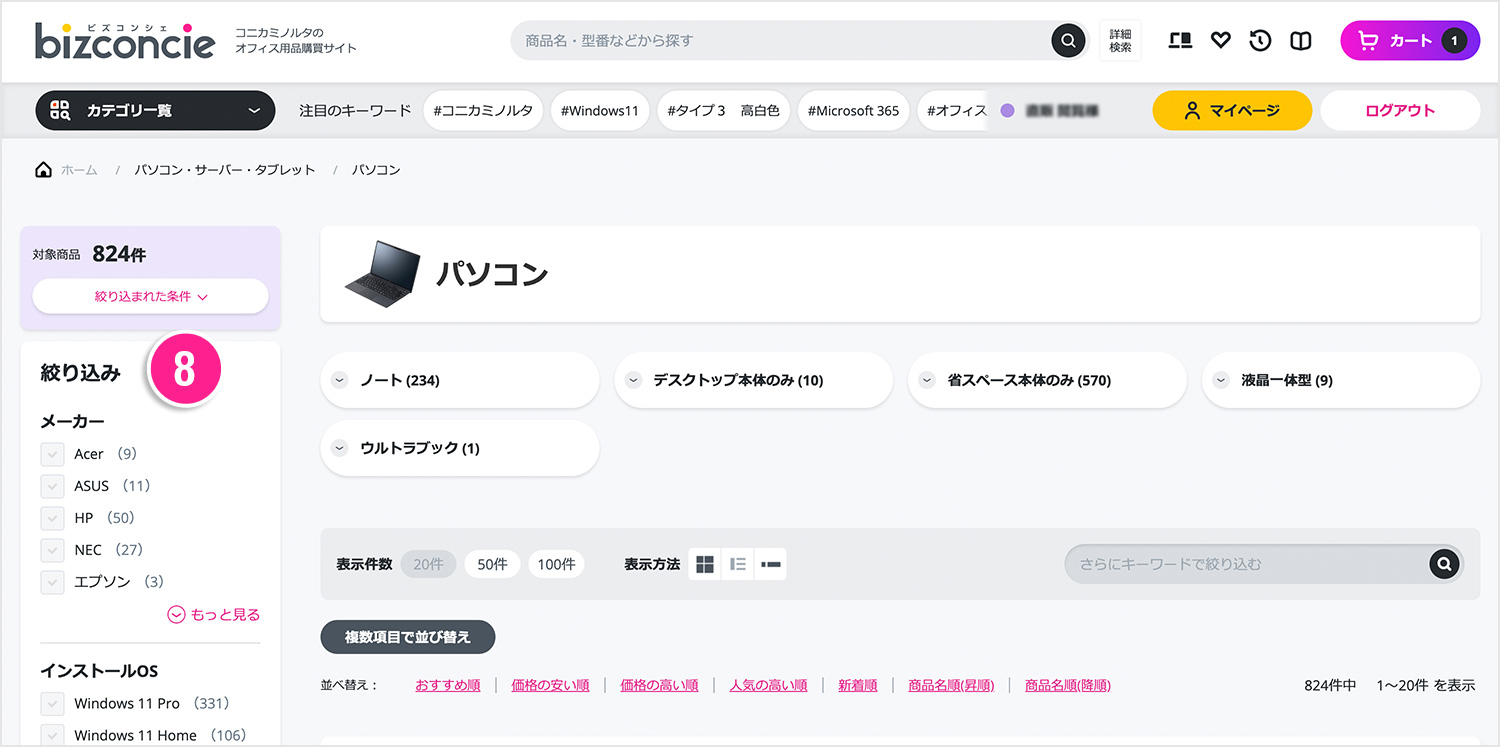Switch to grid view display icon
This screenshot has width=1500, height=747.
705,564
